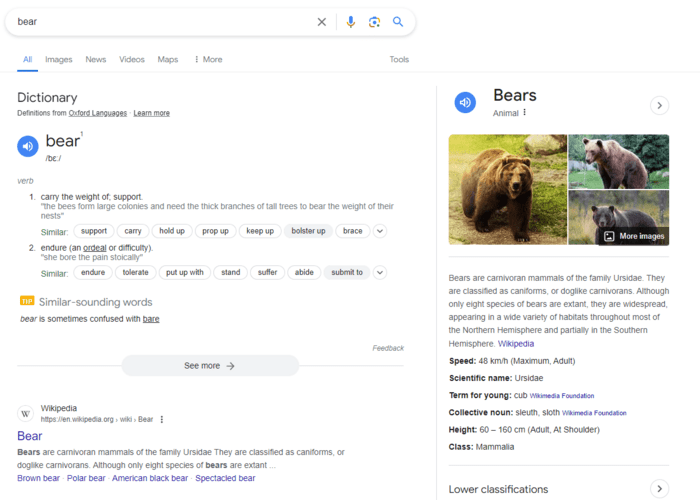
Task: Open Wikimedia Foundation link beside 'sleuth, sloth'
Action: pyautogui.click(x=594, y=413)
